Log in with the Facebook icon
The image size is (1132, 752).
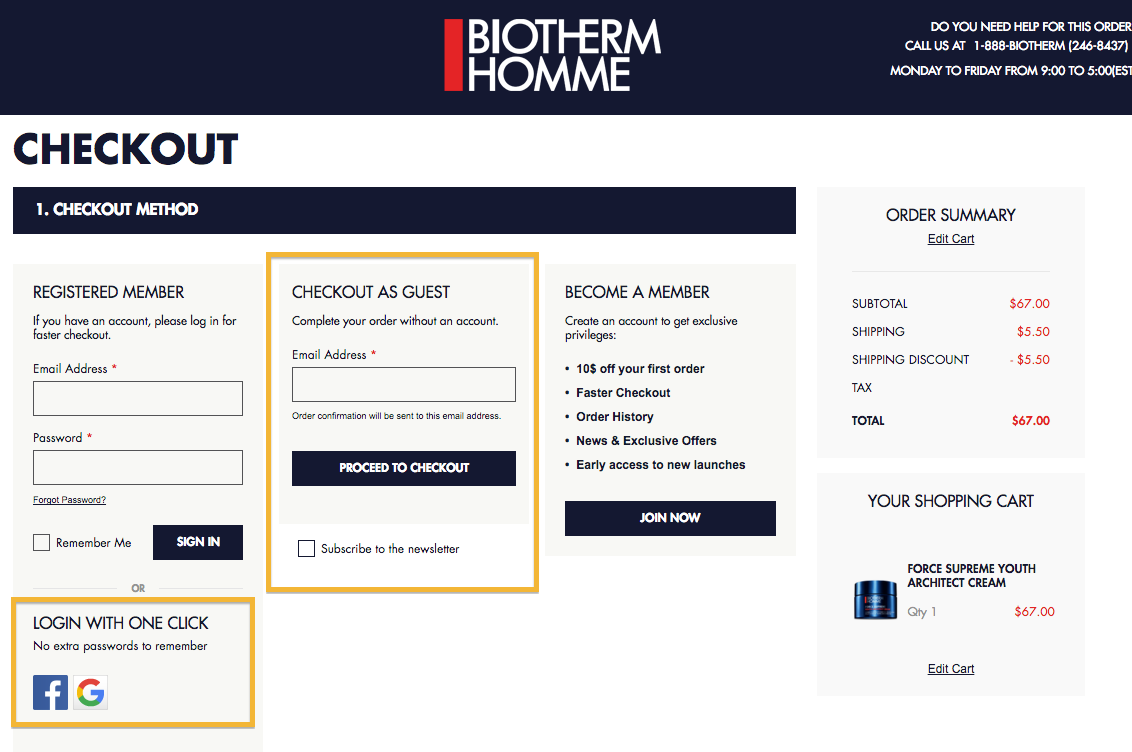(x=50, y=692)
